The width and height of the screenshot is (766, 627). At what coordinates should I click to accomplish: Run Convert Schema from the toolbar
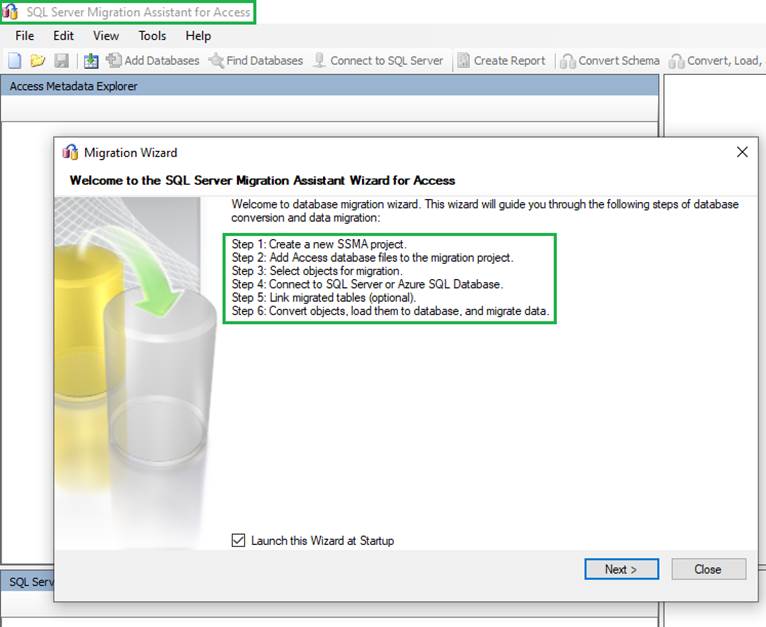tap(610, 60)
